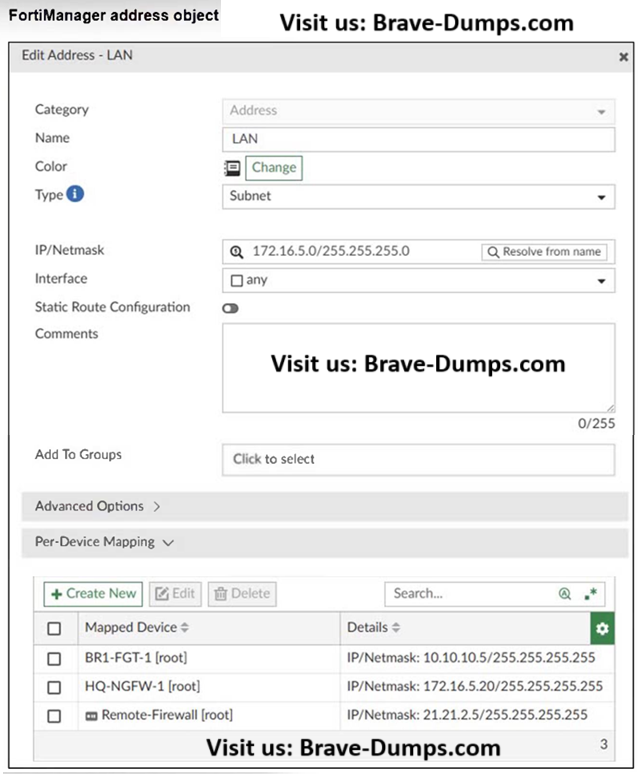The height and width of the screenshot is (774, 643).
Task: Close the Edit Address dialog
Action: tap(623, 57)
